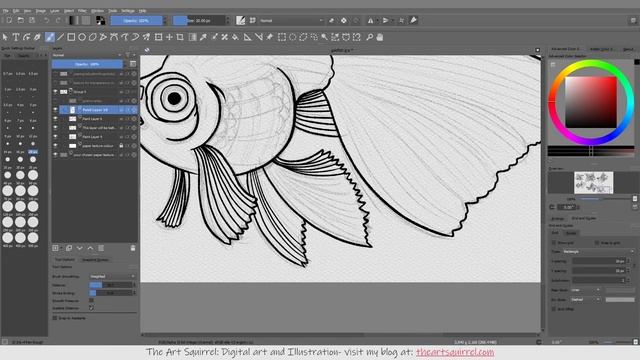Select the Rectangular Selection tool
Screen dimensions: 640x360
coord(282,37)
